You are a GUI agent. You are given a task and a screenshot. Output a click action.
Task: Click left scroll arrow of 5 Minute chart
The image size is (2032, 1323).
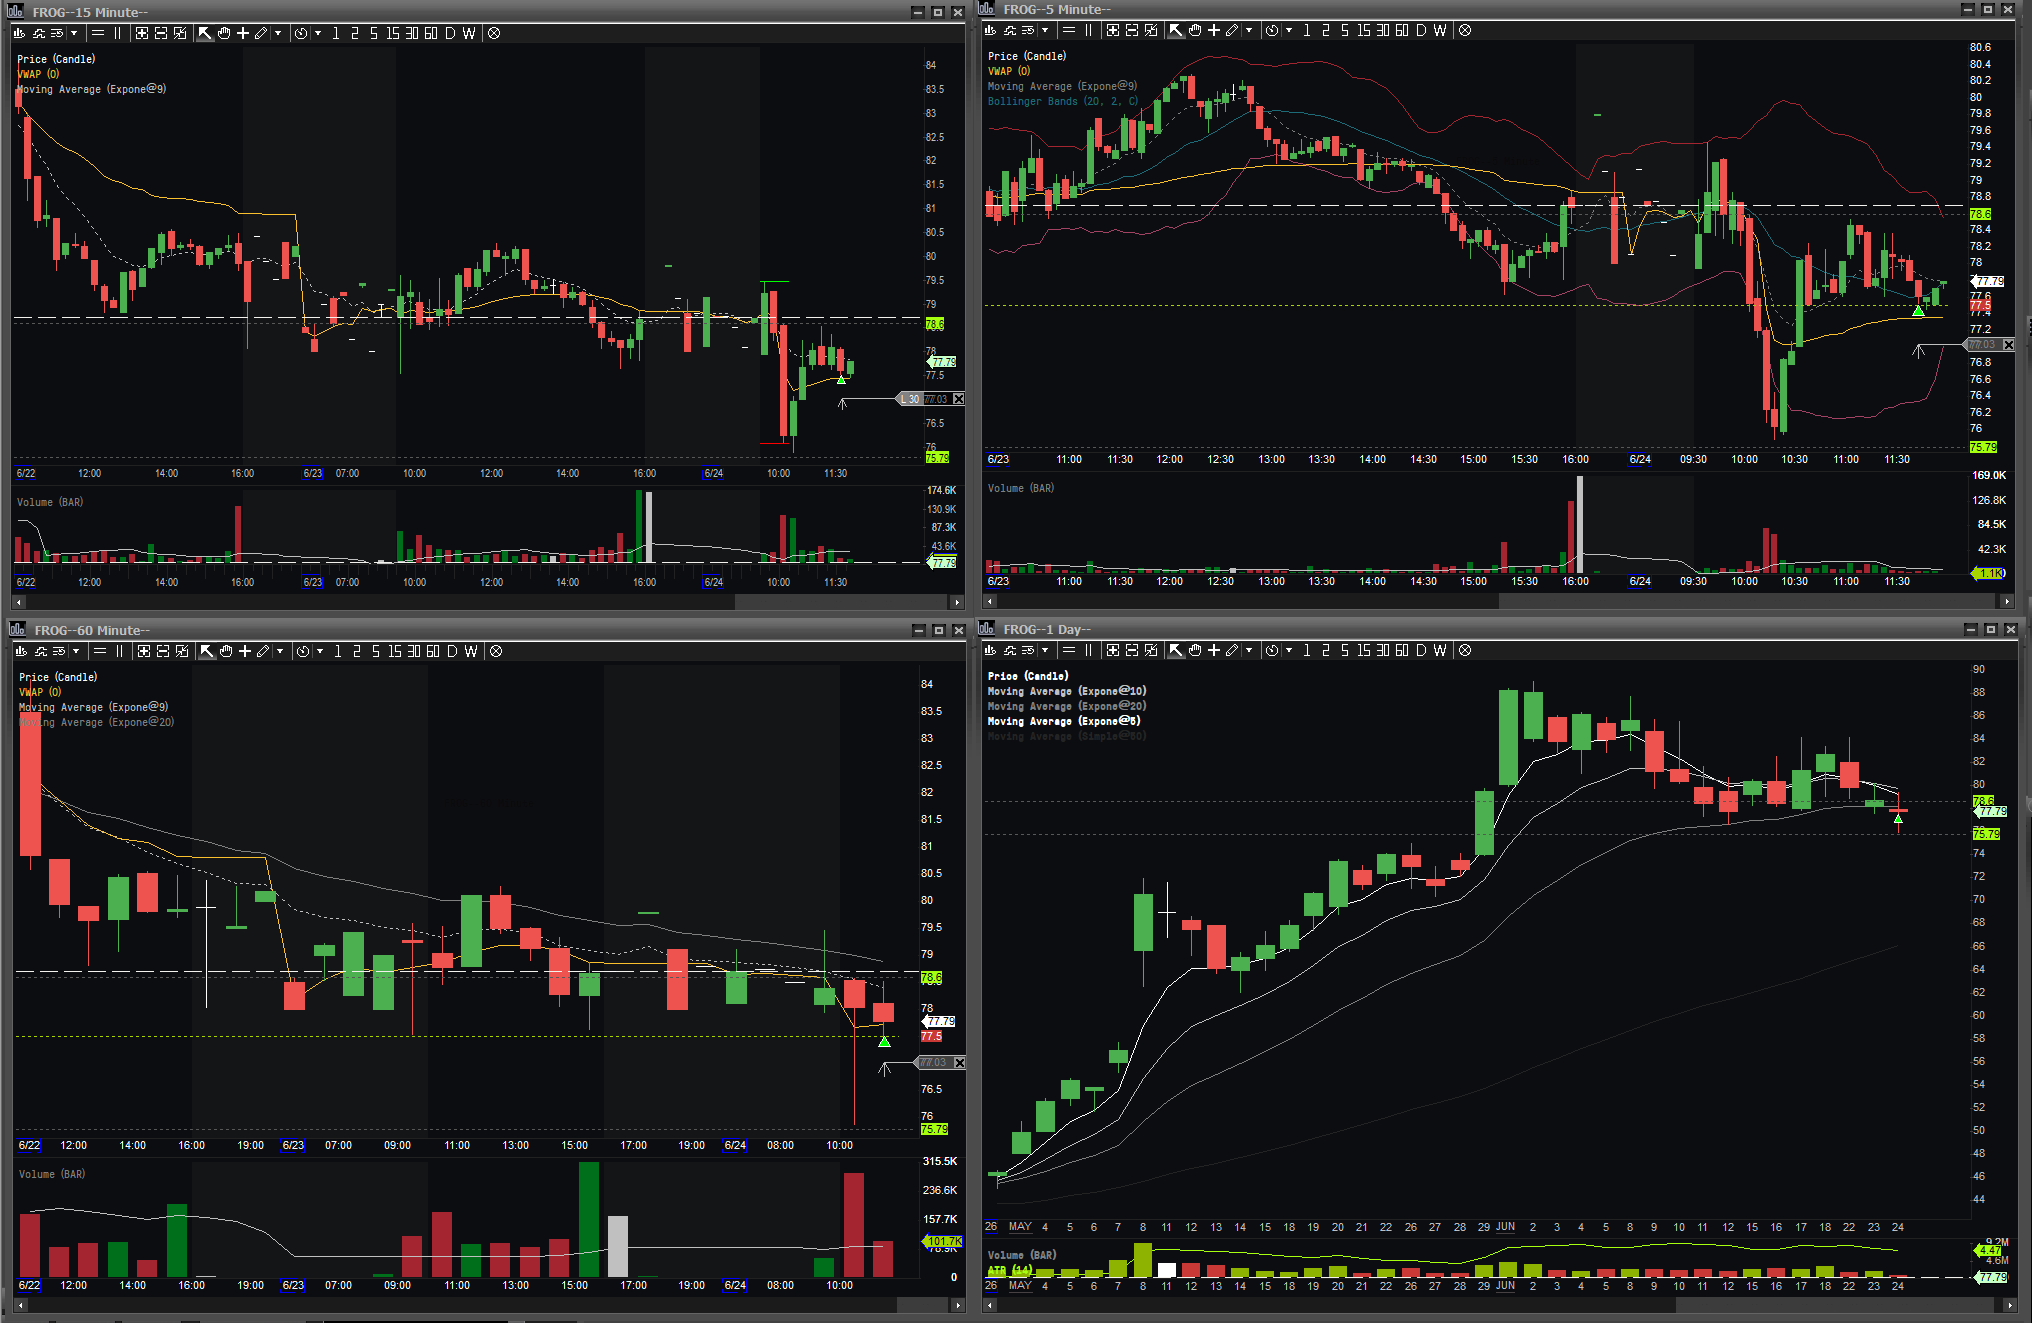pyautogui.click(x=990, y=601)
